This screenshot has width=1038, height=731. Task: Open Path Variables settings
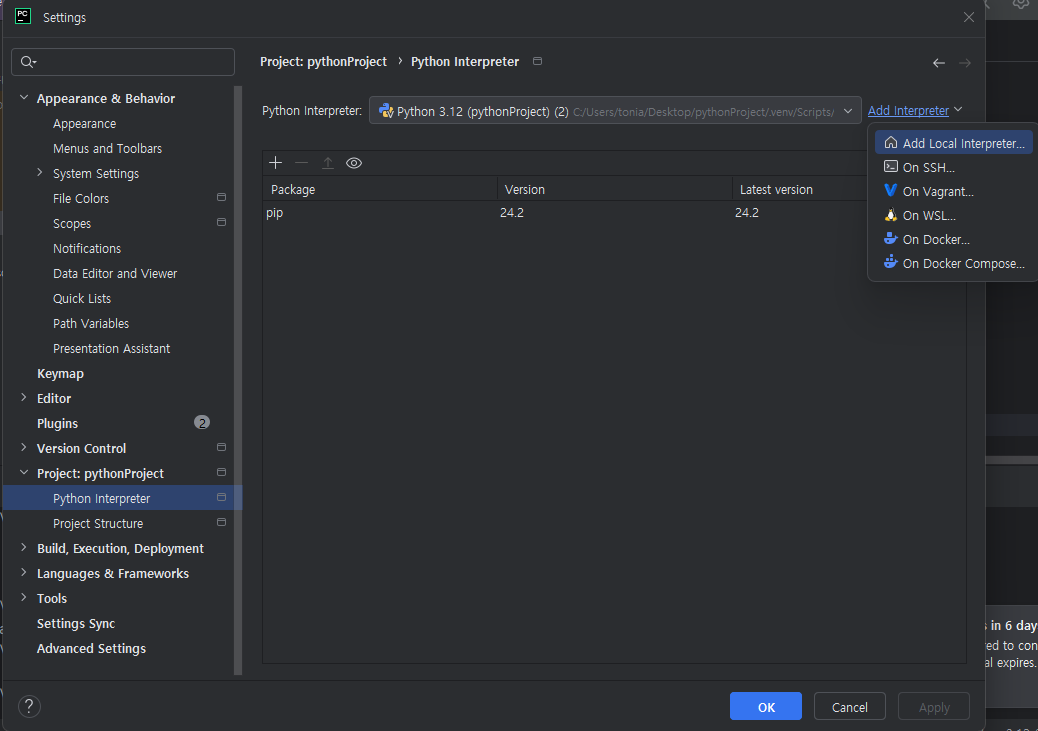click(91, 323)
